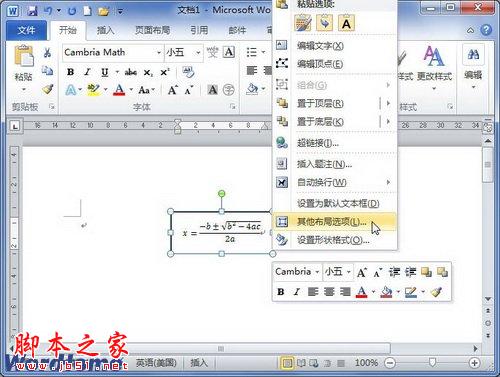Viewport: 500px width, 377px height.
Task: Click the Undo icon in quick access toolbar
Action: click(48, 11)
